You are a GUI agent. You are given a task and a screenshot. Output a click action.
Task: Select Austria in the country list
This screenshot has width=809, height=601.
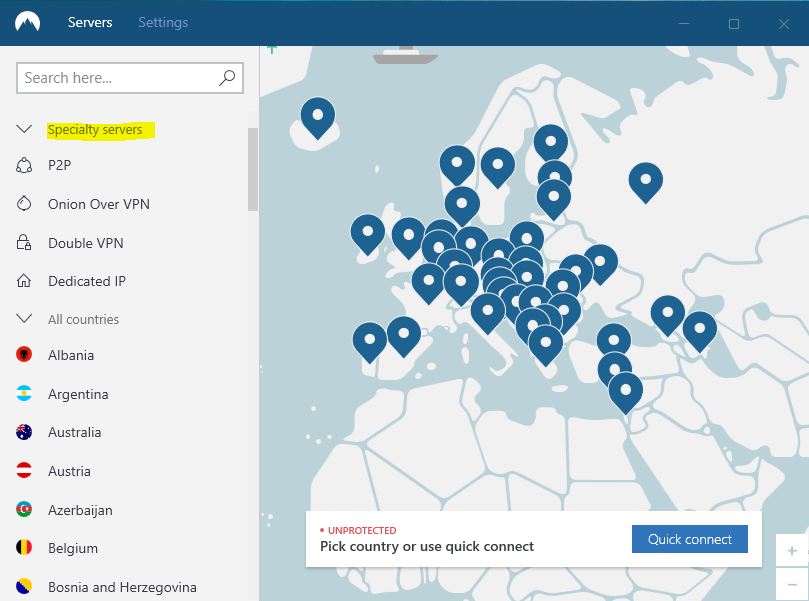[69, 472]
